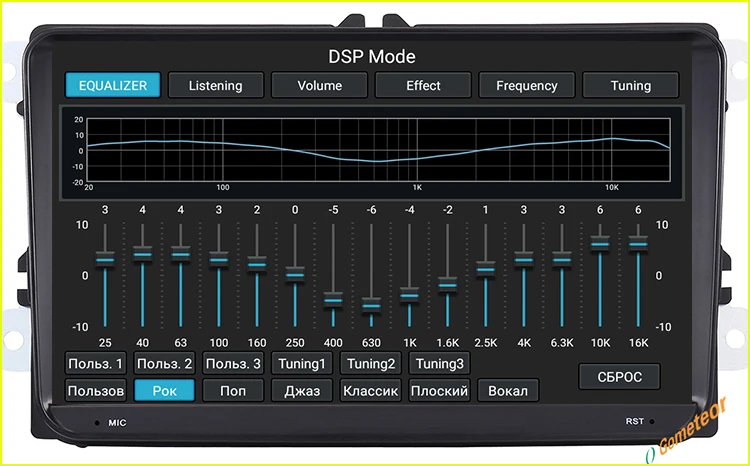
Task: Click the 6.3K band slider handle
Action: pos(562,260)
